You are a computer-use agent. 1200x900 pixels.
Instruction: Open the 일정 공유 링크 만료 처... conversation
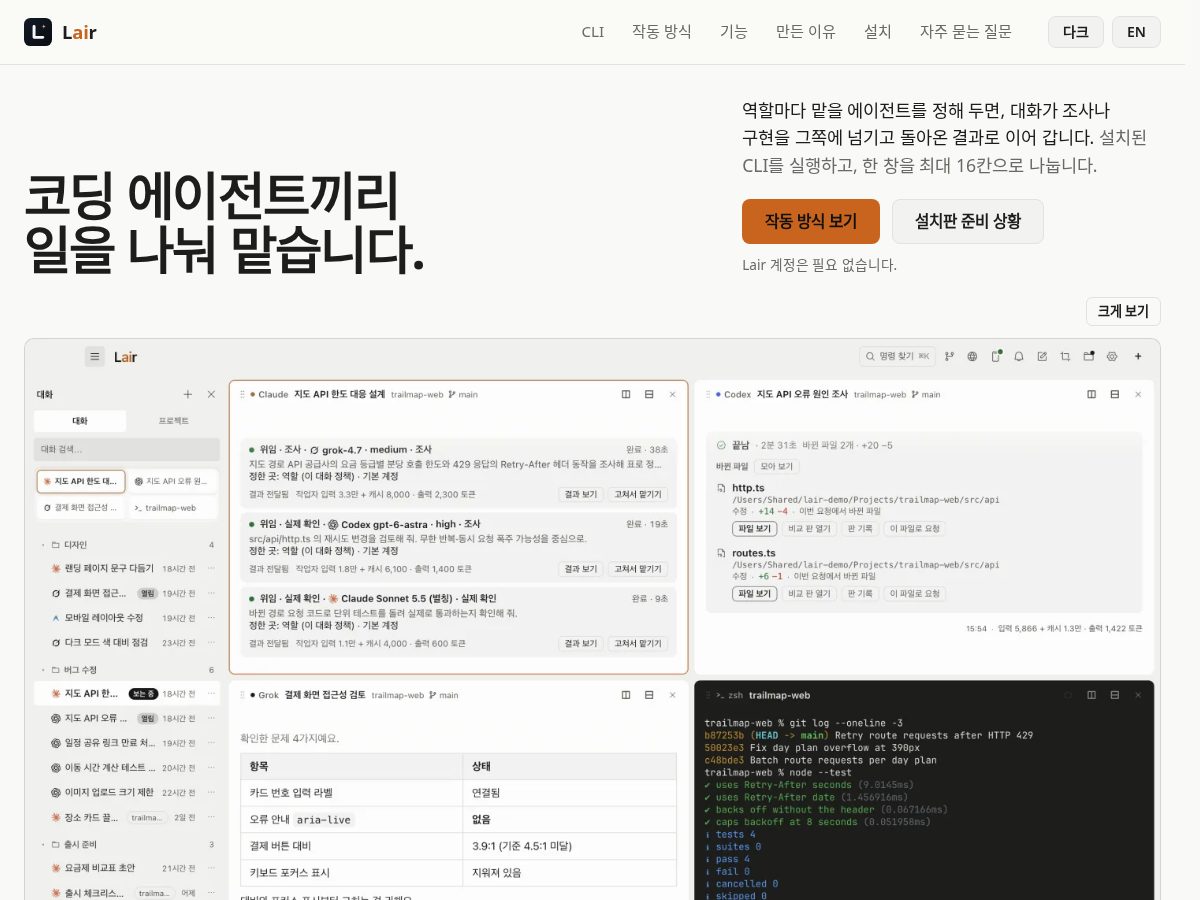[127, 743]
